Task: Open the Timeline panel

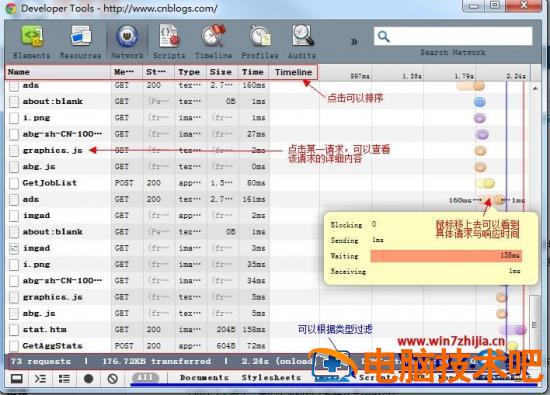Action: click(213, 41)
